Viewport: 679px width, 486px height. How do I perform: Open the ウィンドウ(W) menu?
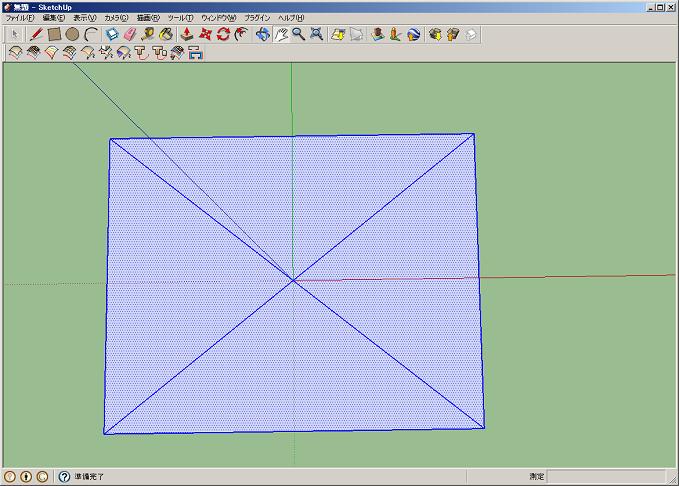219,18
